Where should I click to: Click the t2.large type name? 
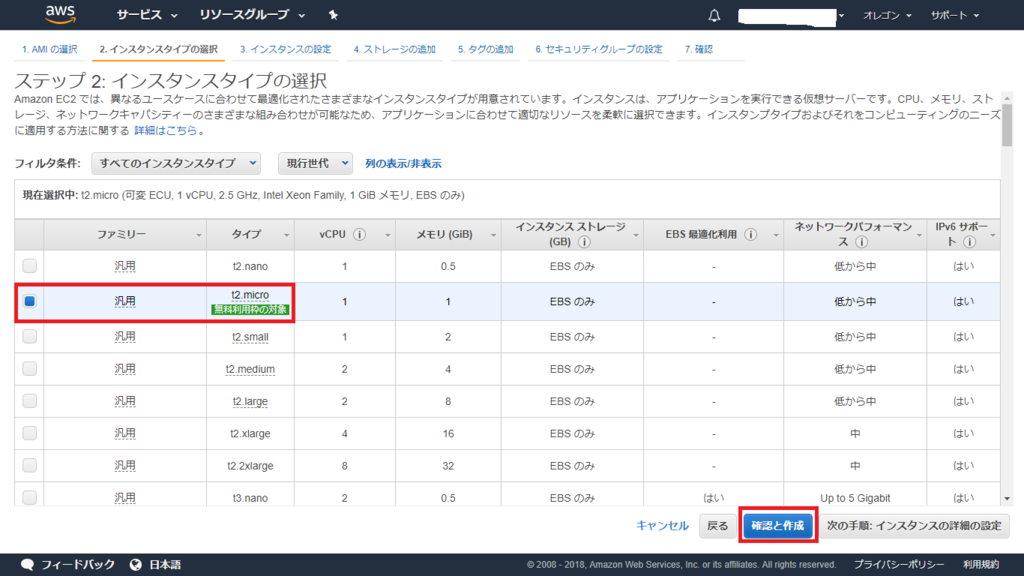250,401
